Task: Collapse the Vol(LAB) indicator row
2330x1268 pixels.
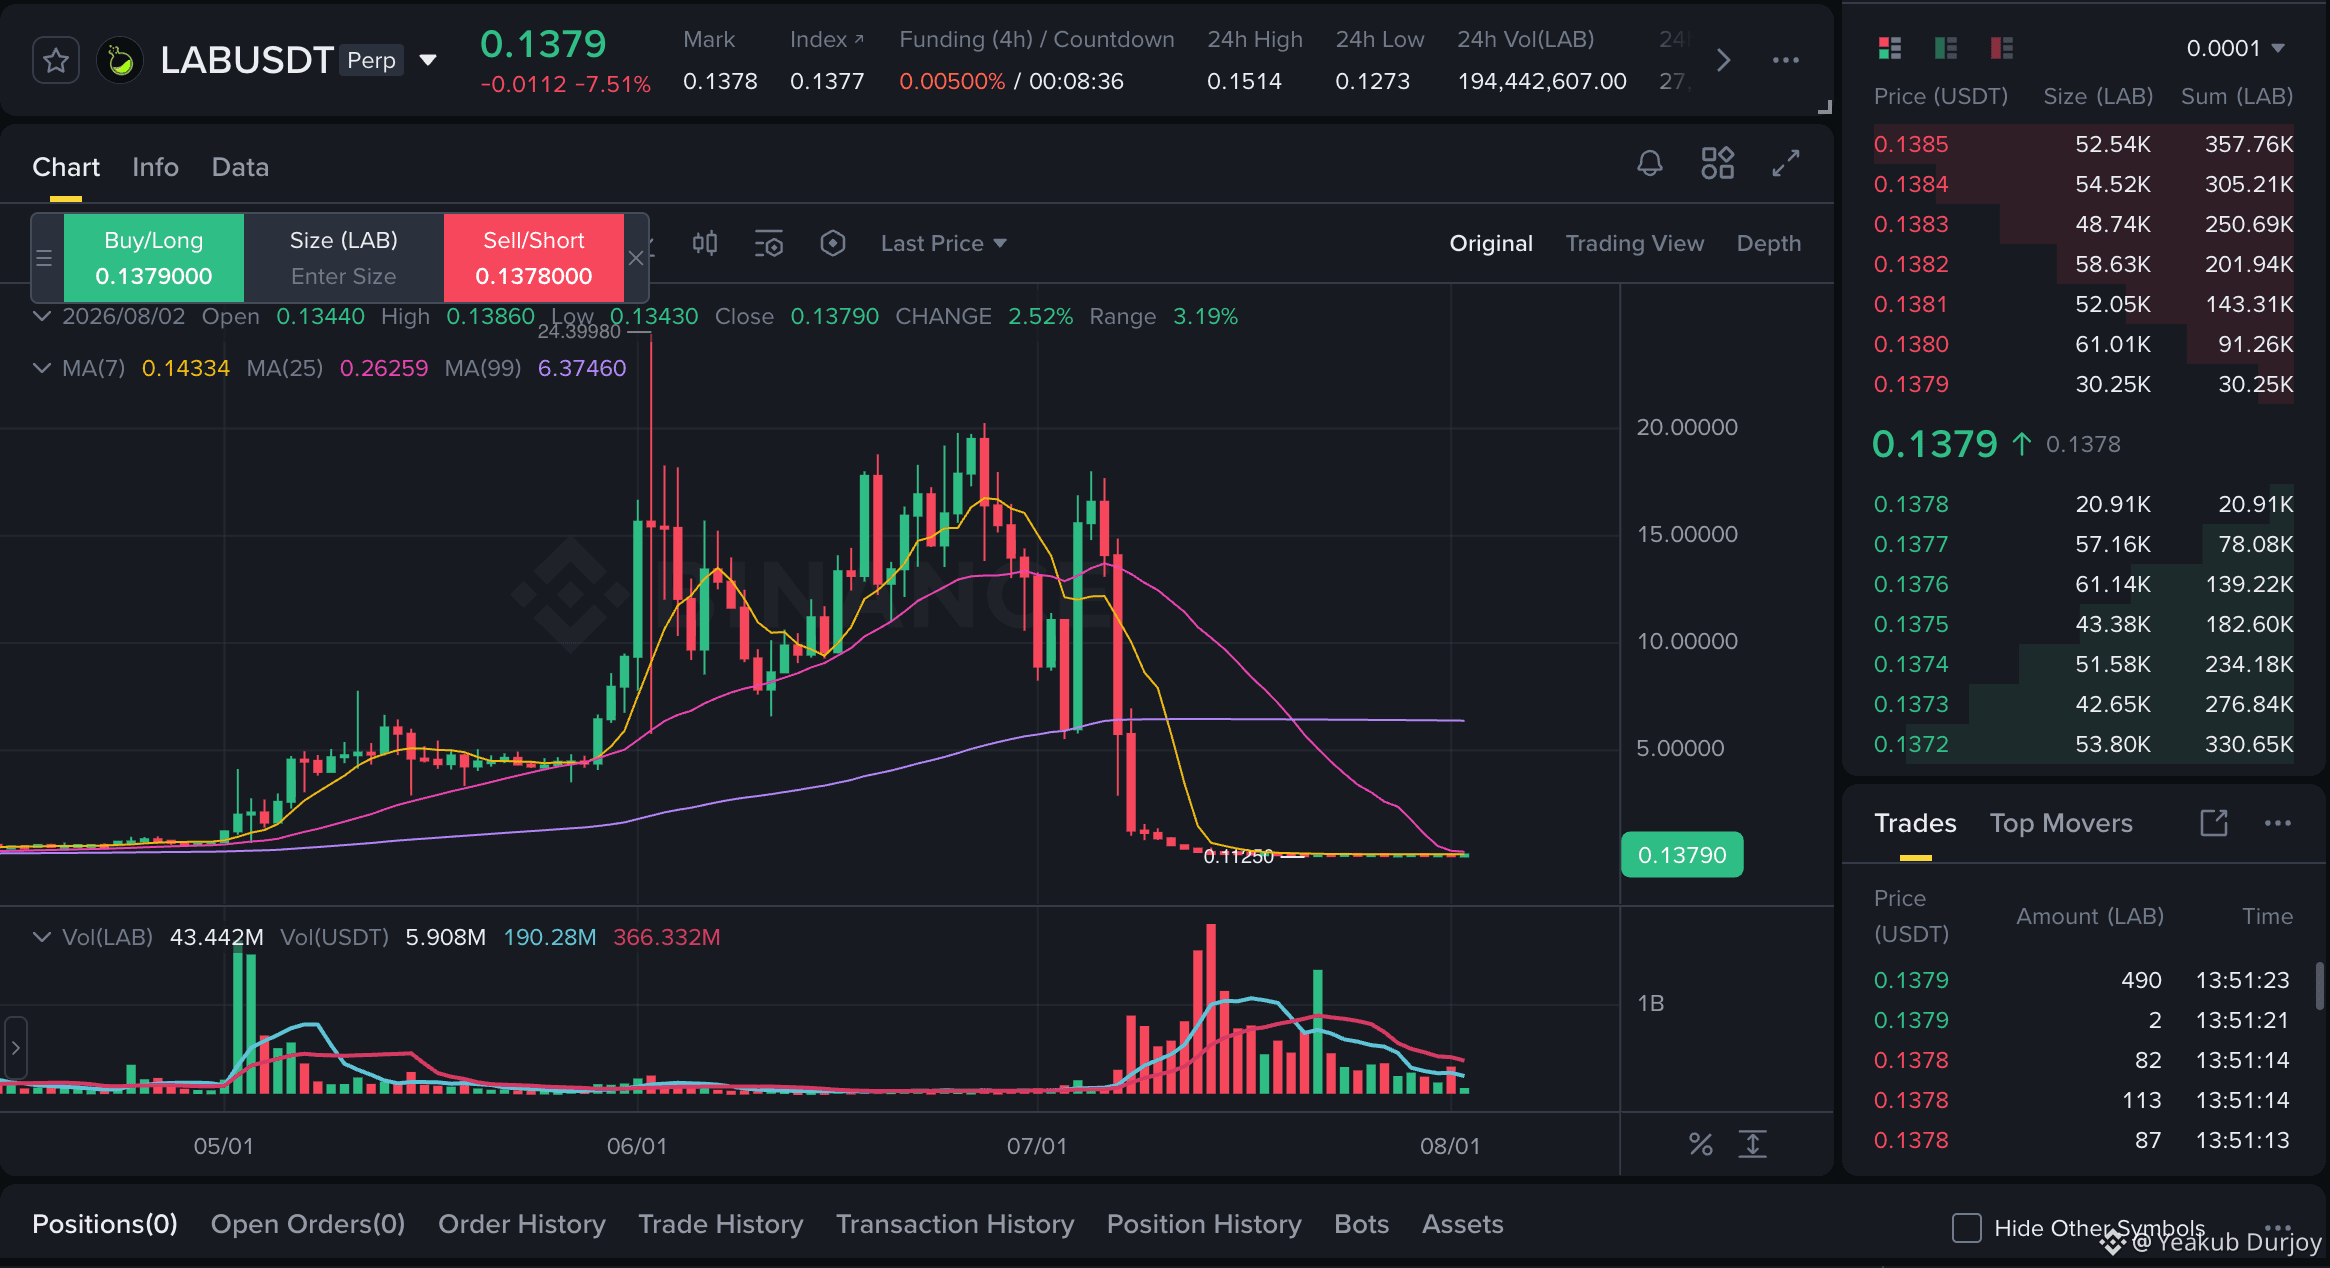Action: coord(42,937)
